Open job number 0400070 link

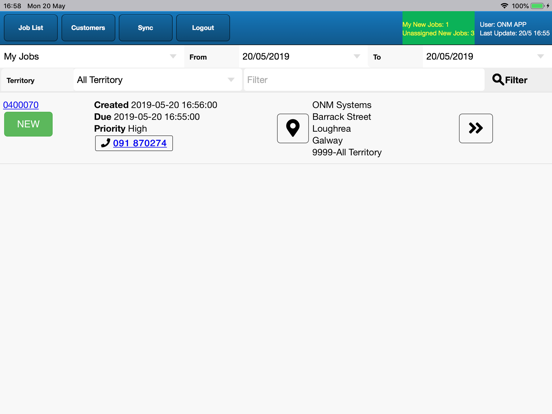coord(21,105)
